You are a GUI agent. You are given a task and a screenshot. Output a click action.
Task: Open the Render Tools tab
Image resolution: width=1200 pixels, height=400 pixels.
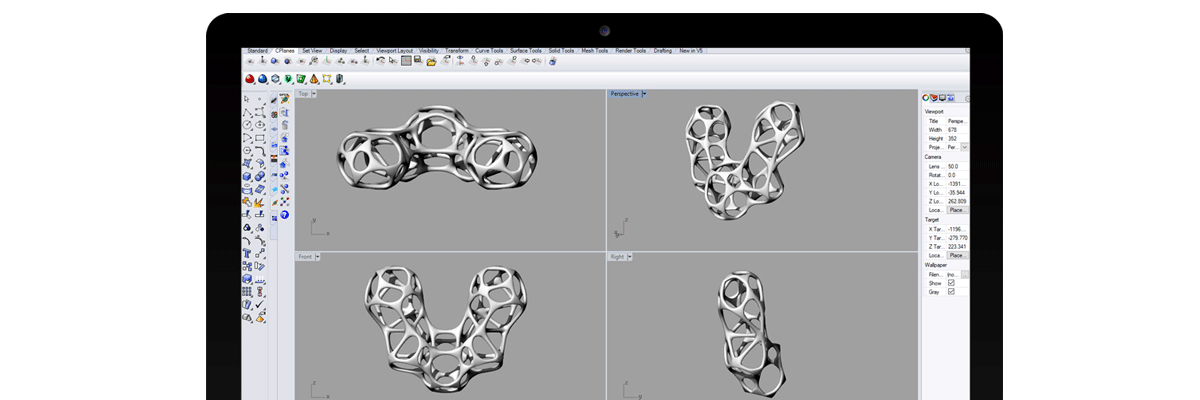click(x=631, y=50)
